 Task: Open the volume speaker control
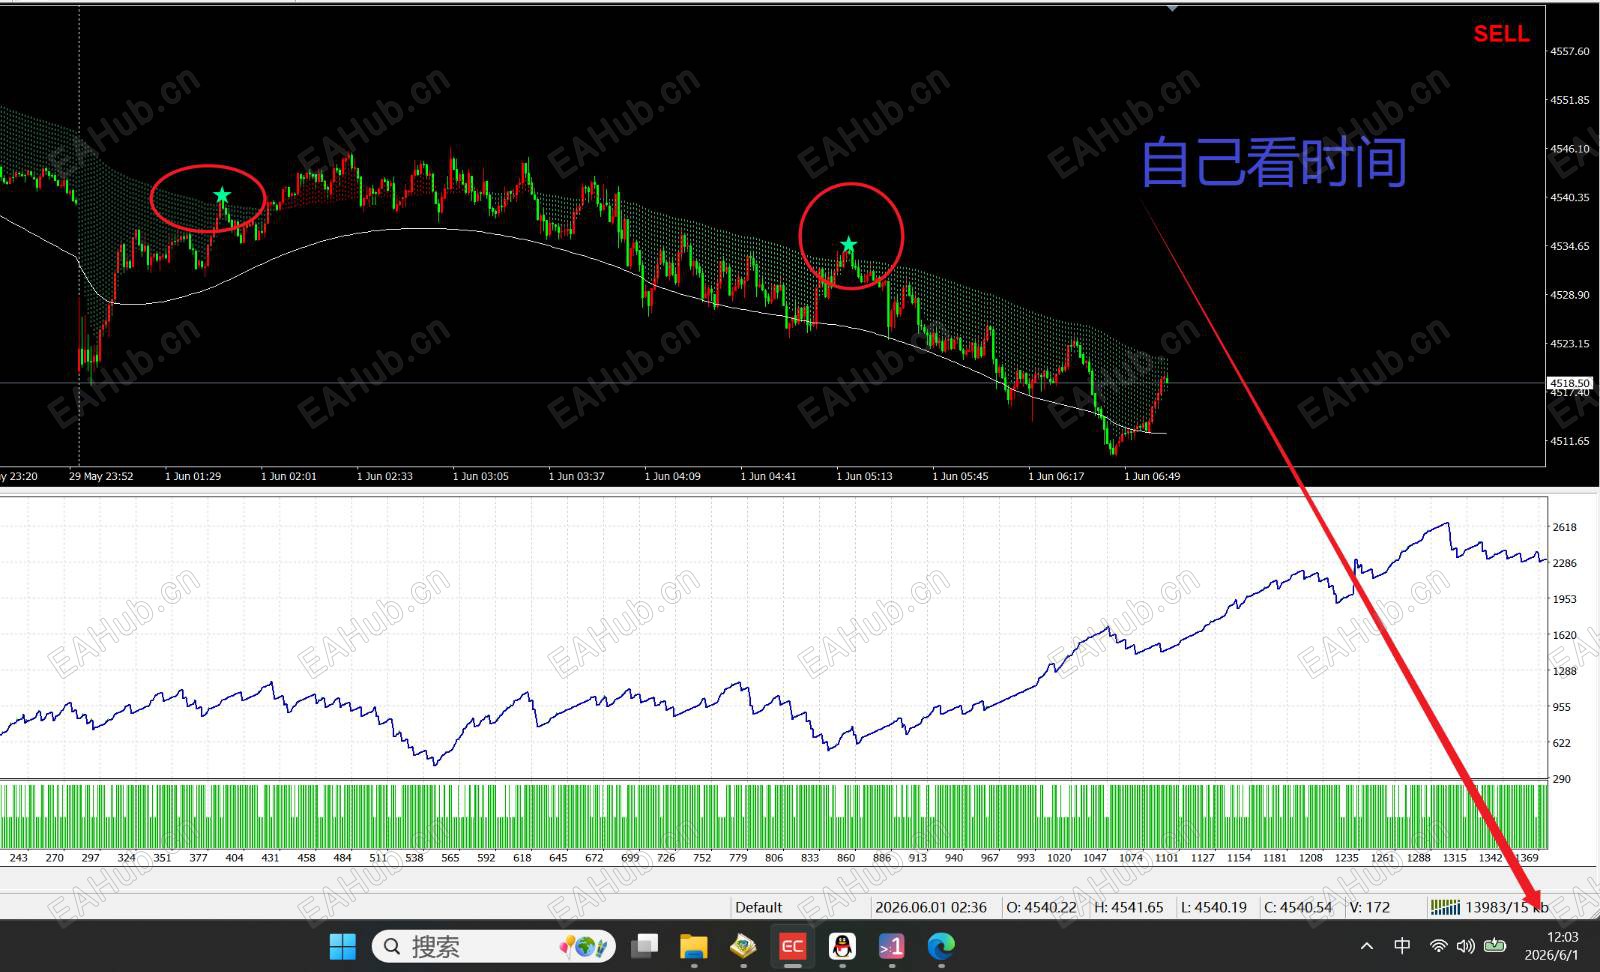1466,946
